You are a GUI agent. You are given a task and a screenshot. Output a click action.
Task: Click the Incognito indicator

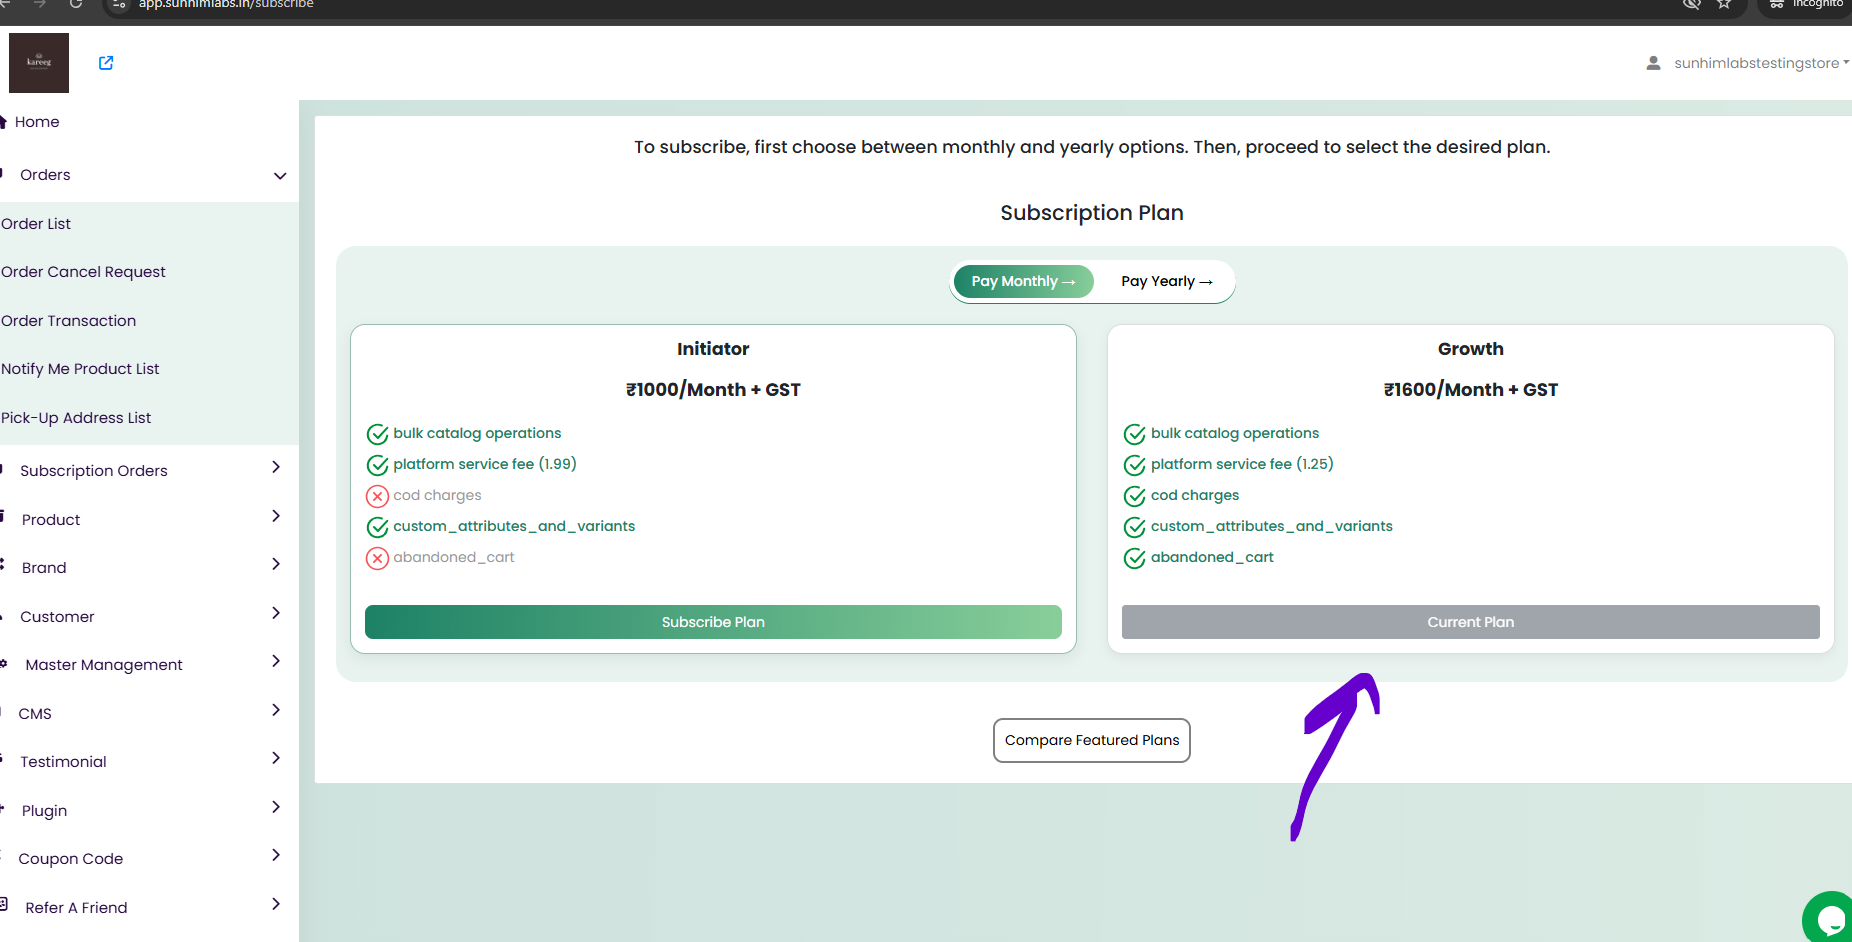coord(1806,4)
